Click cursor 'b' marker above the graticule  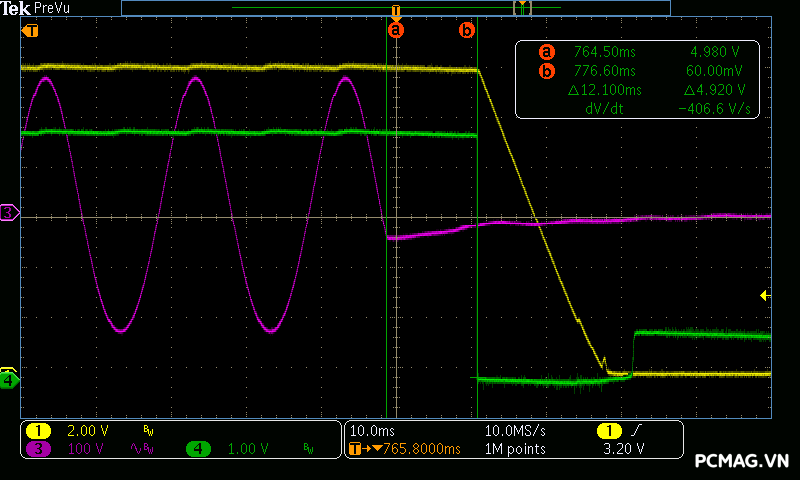coord(467,30)
